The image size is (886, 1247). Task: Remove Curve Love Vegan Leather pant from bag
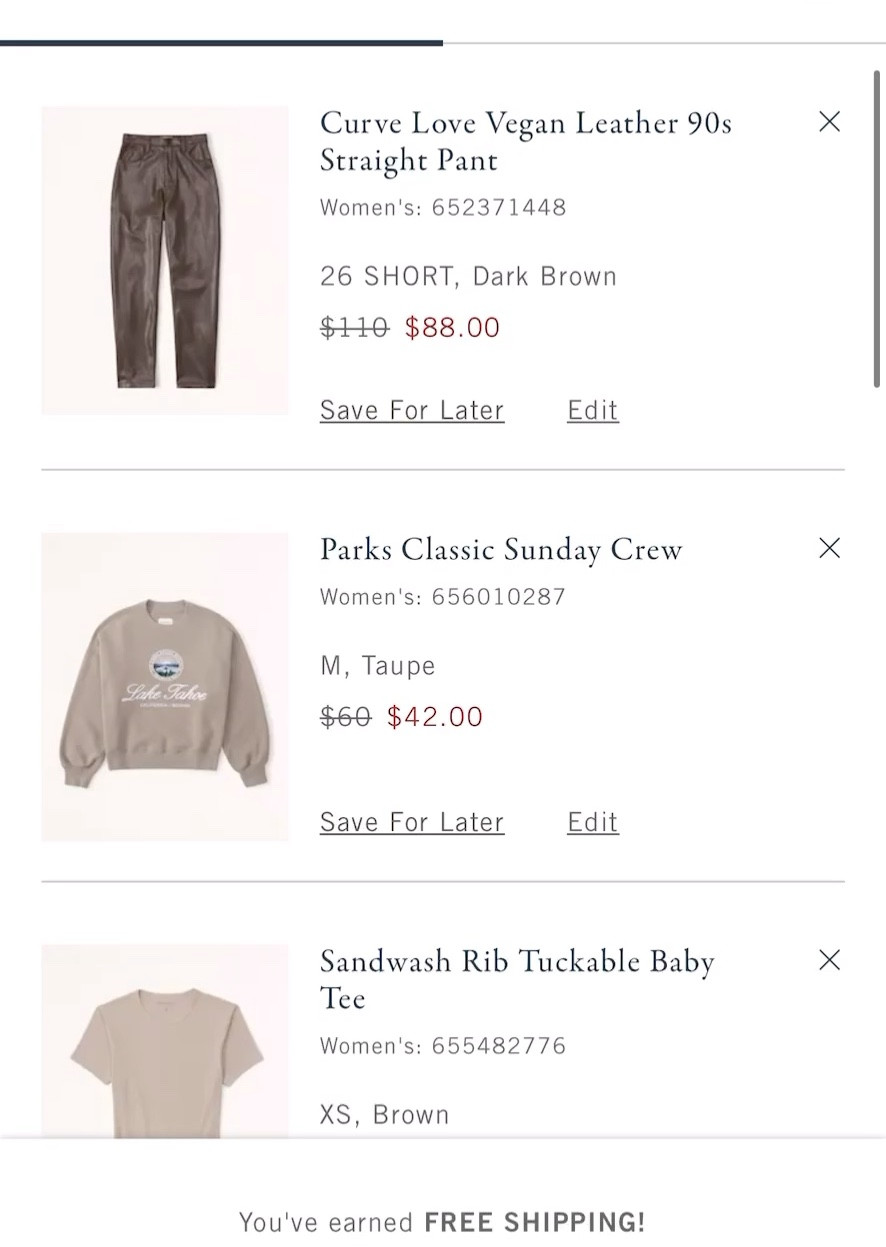coord(829,121)
